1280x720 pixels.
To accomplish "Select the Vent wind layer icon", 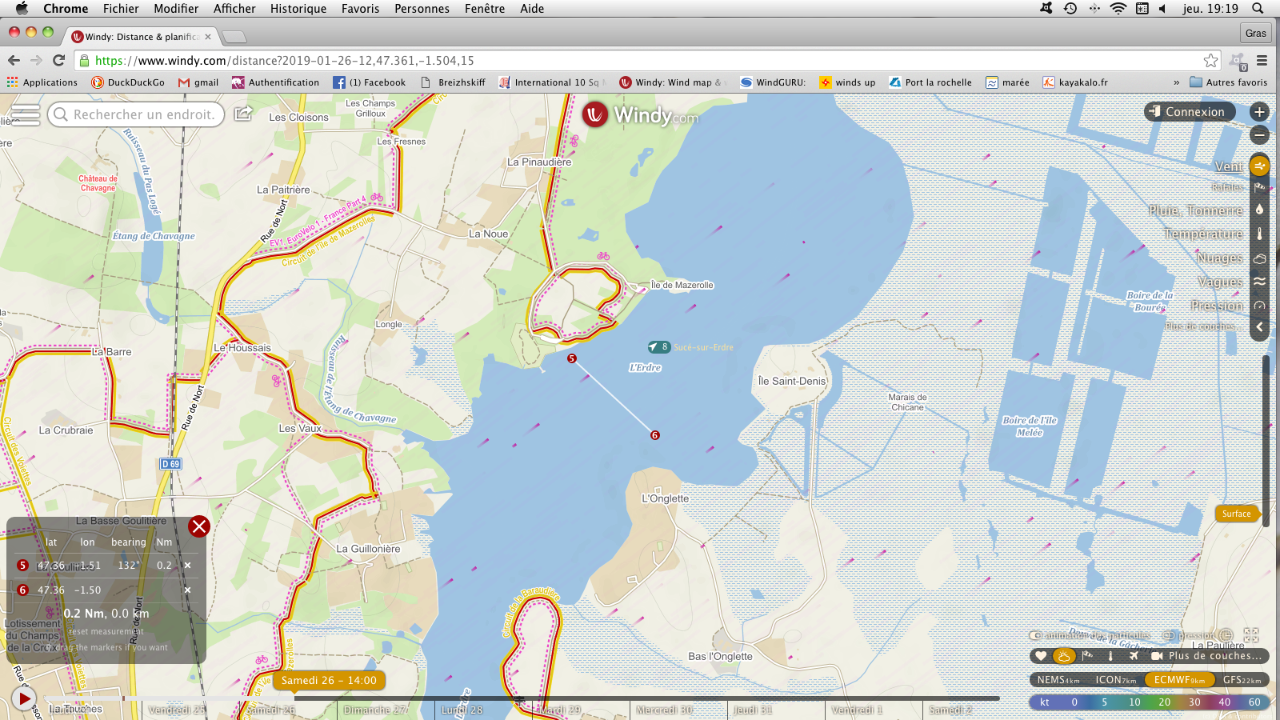I will click(1260, 166).
